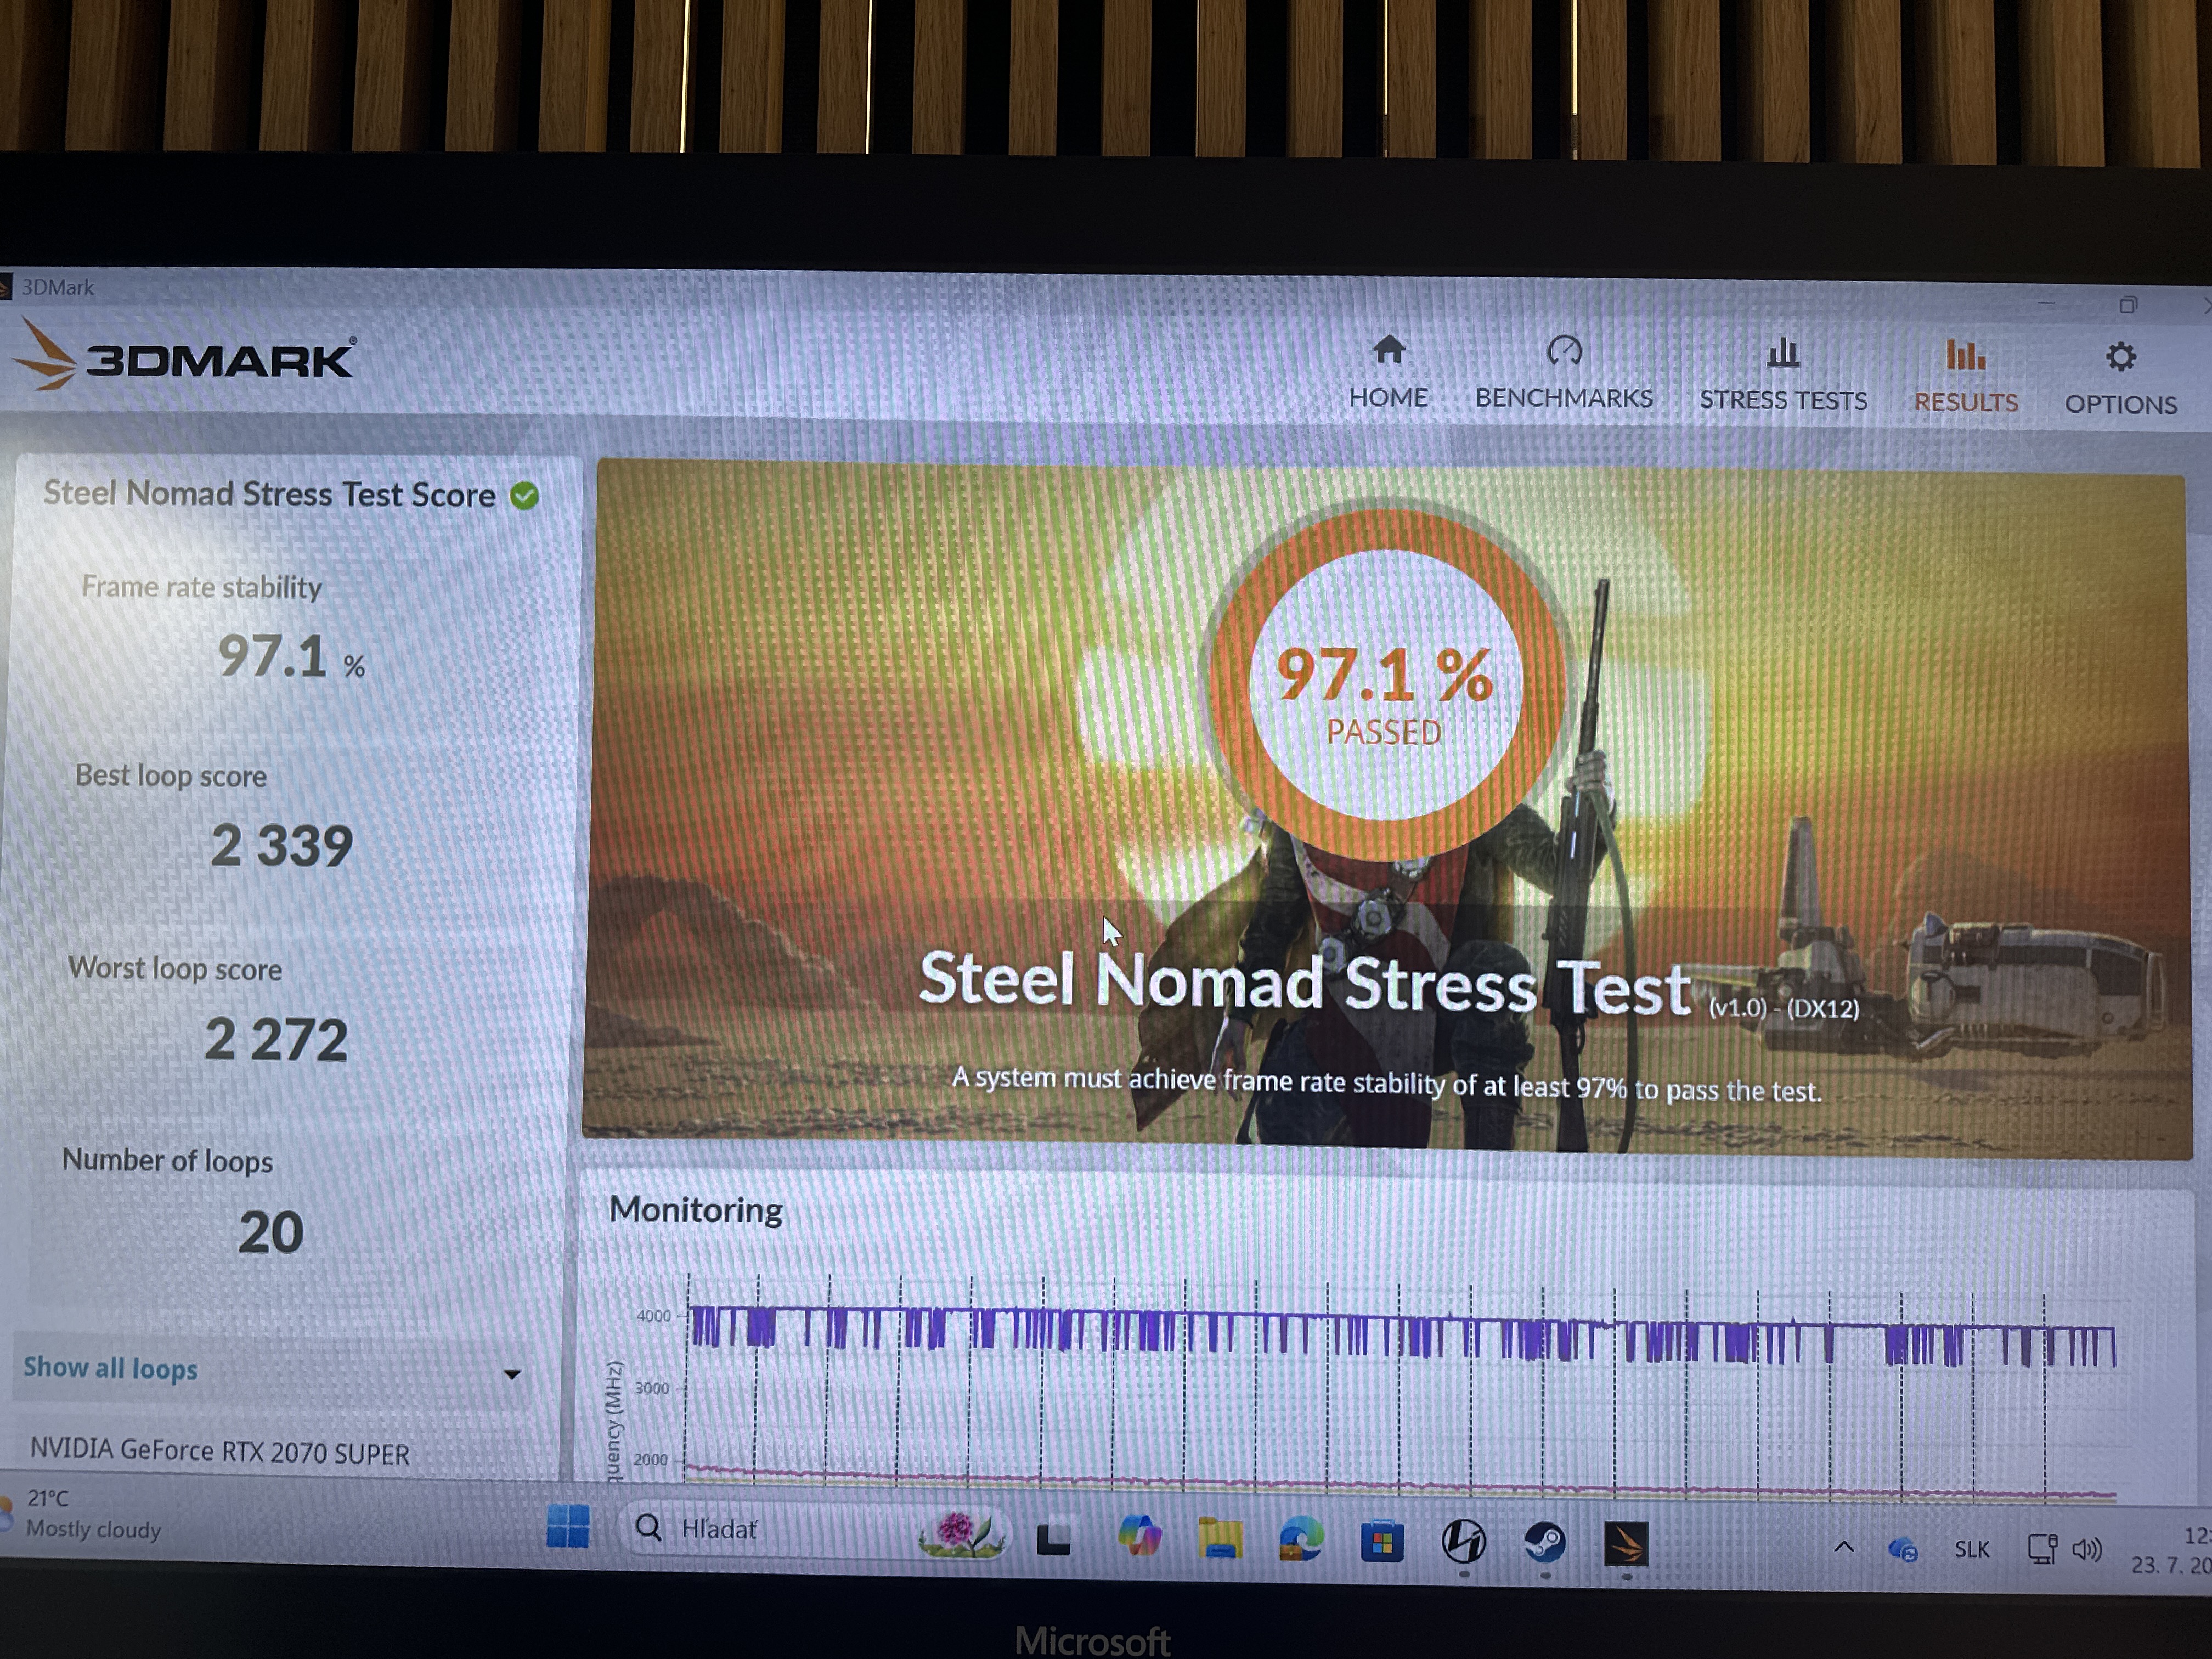Open the Windows Start menu

568,1527
